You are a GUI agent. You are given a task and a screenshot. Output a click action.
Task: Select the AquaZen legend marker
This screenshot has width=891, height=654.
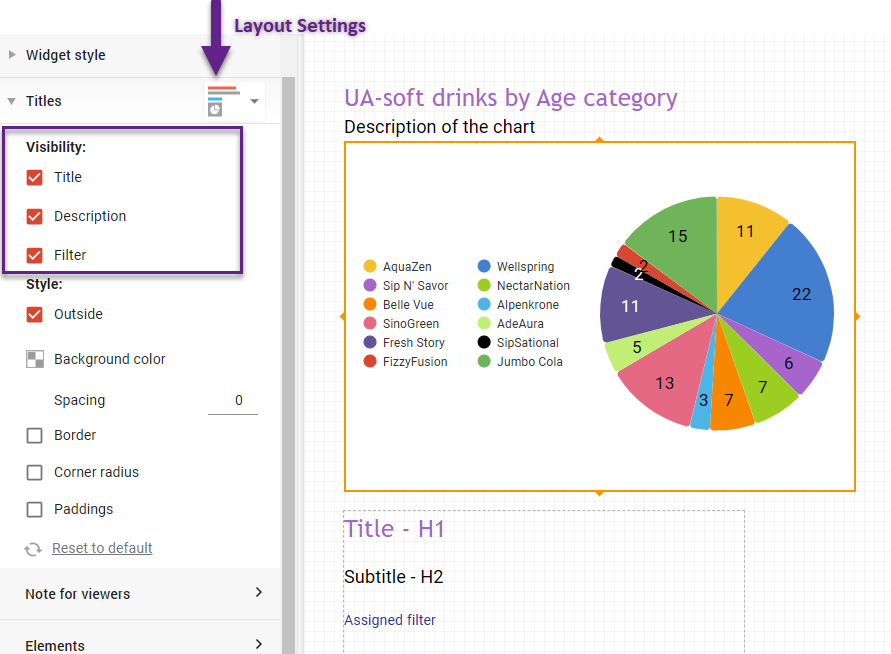(370, 267)
